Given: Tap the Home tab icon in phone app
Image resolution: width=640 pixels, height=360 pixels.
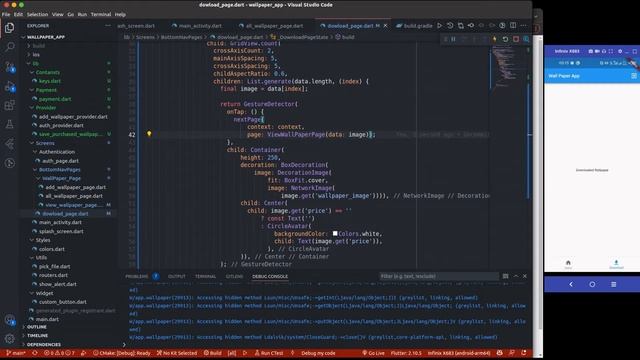Looking at the screenshot, I should 568,263.
